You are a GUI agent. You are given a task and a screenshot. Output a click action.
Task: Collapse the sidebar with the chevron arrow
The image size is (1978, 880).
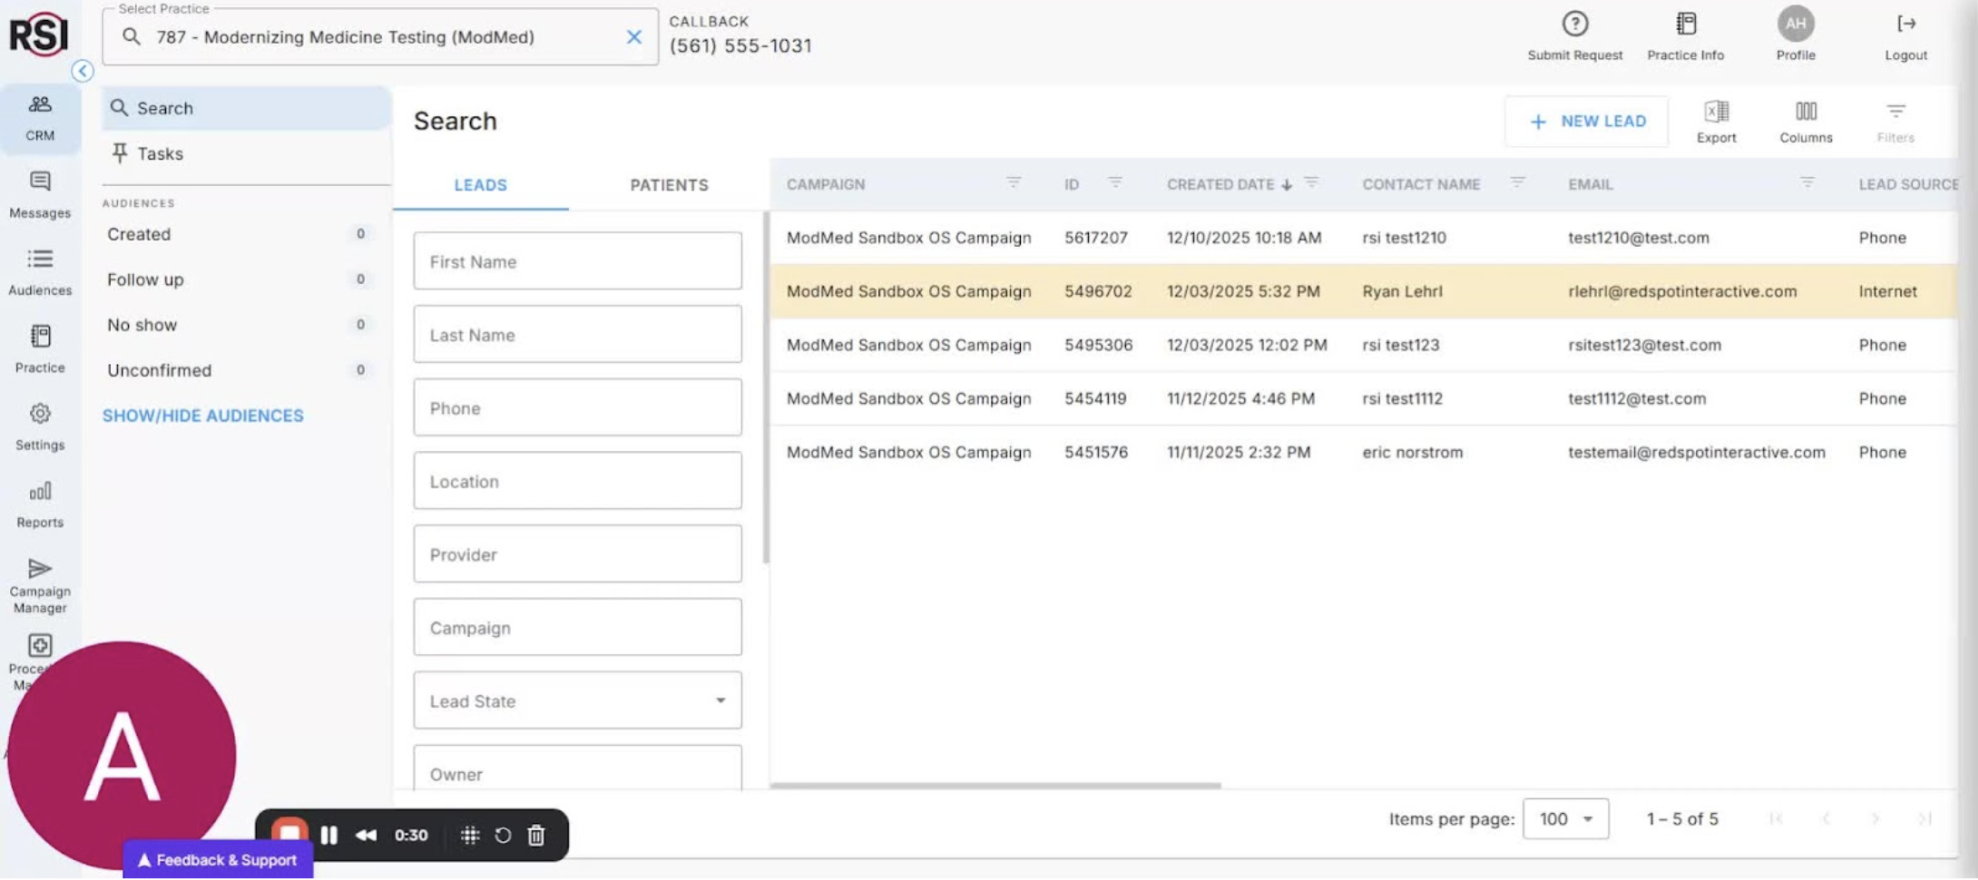82,71
